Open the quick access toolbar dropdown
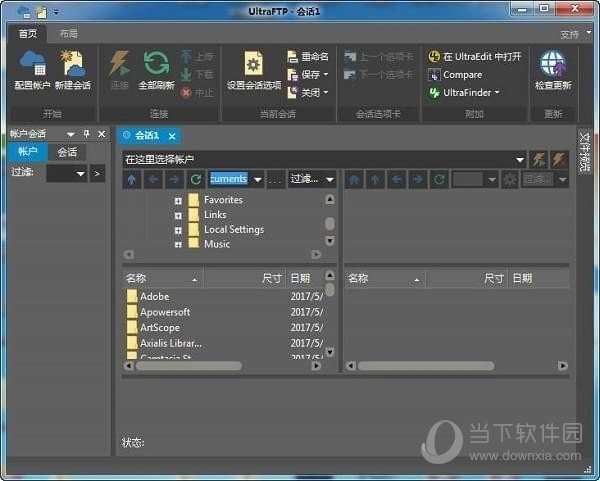Viewport: 600px width, 481px height. pyautogui.click(x=56, y=12)
